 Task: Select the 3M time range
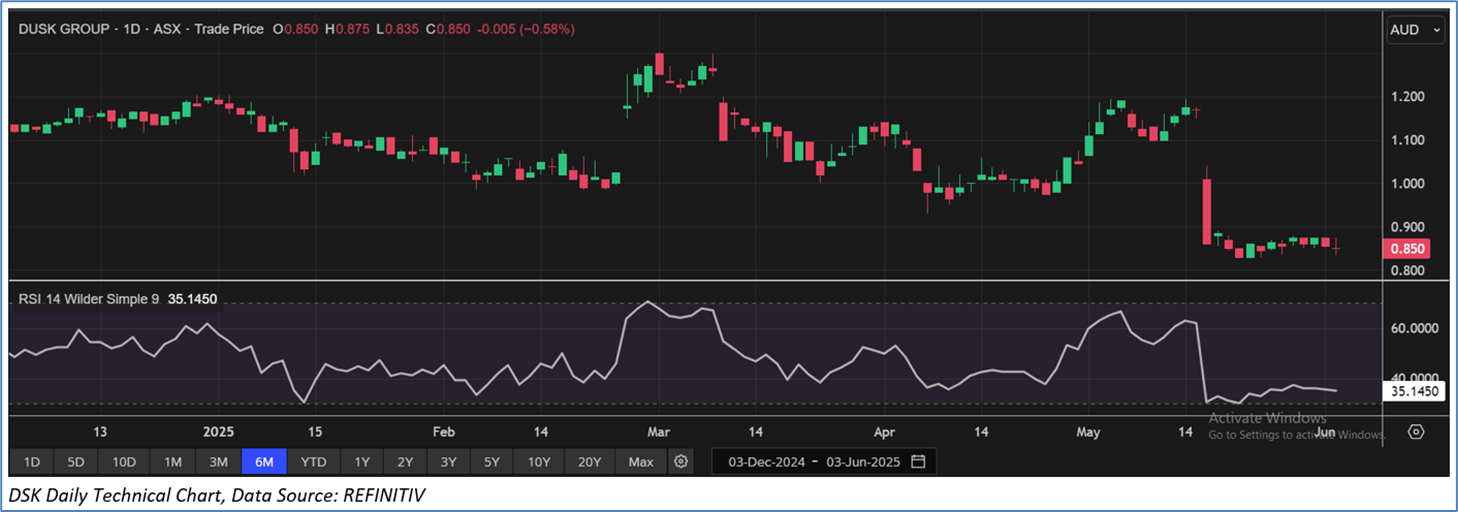(x=219, y=462)
